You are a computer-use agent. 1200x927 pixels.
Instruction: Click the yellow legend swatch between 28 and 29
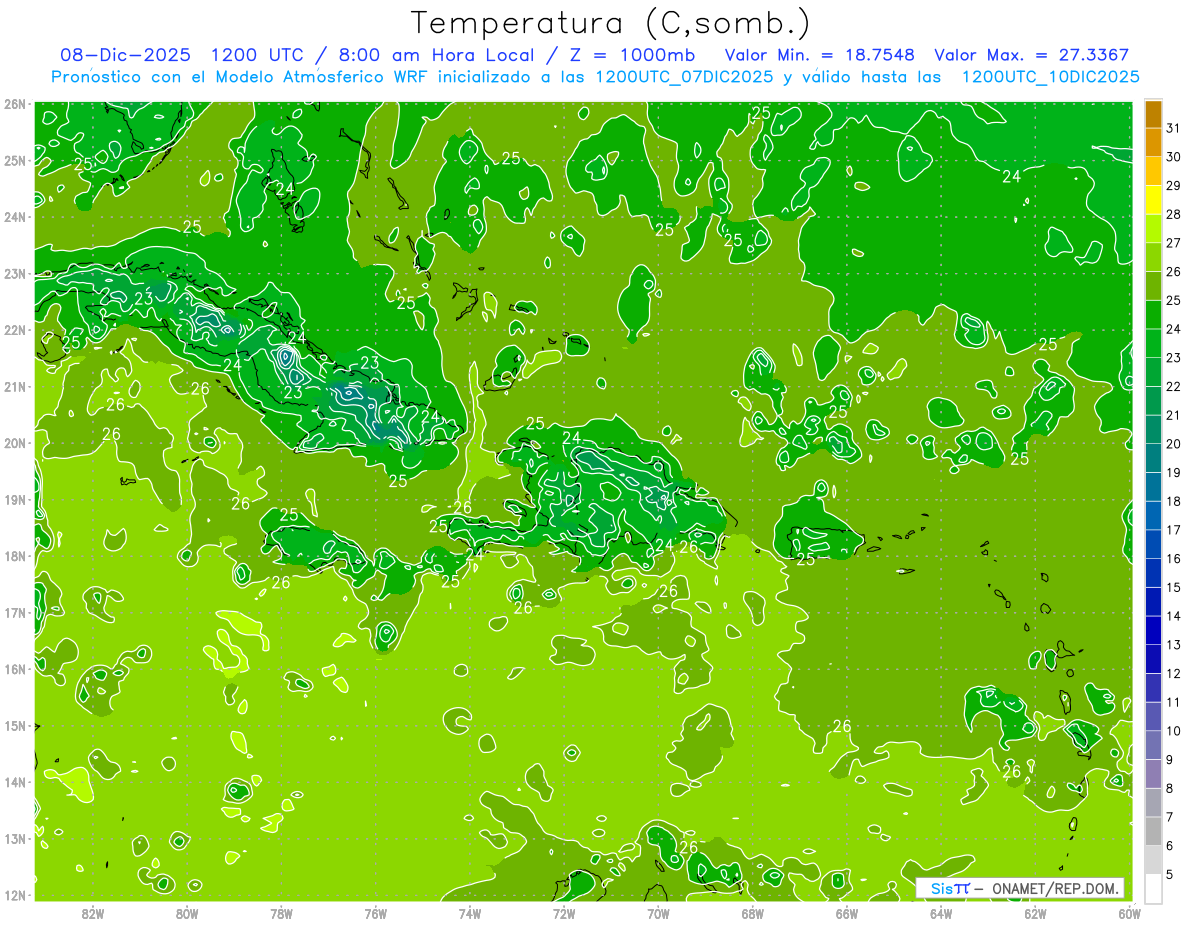click(1153, 200)
